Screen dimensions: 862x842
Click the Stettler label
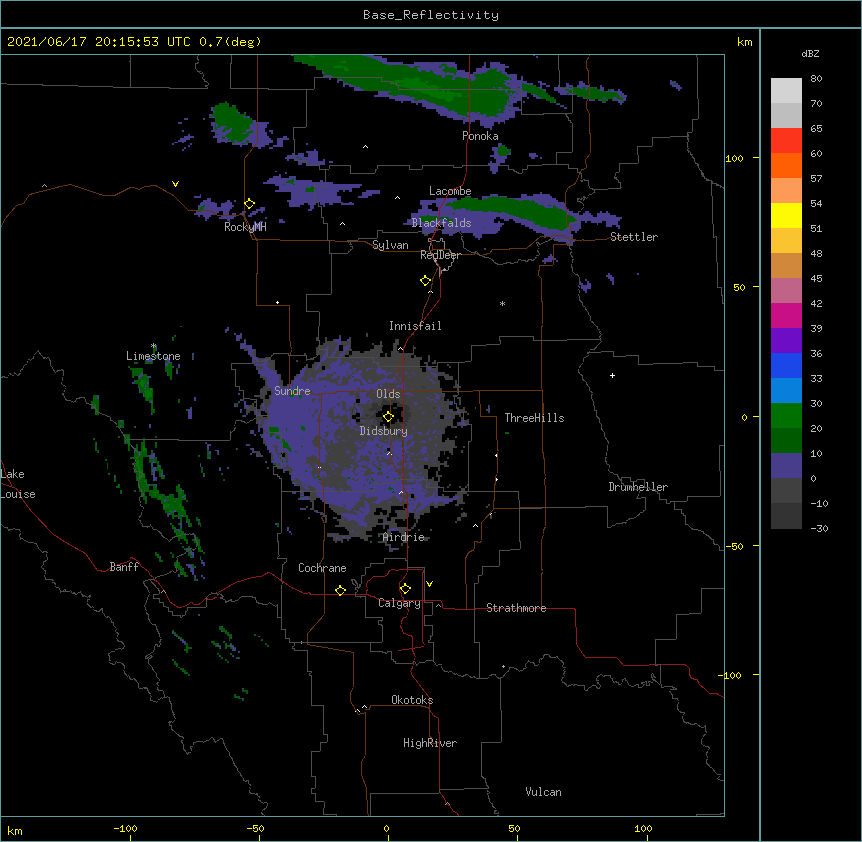(634, 237)
